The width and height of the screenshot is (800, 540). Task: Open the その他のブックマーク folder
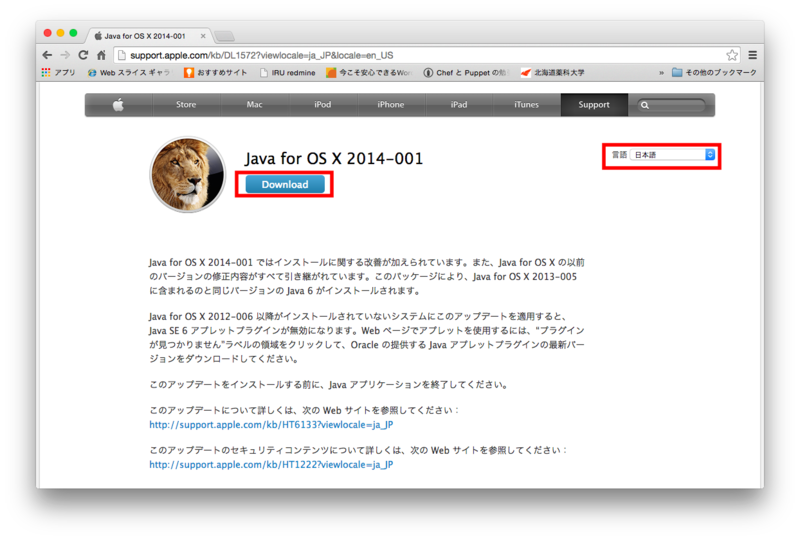[x=714, y=72]
